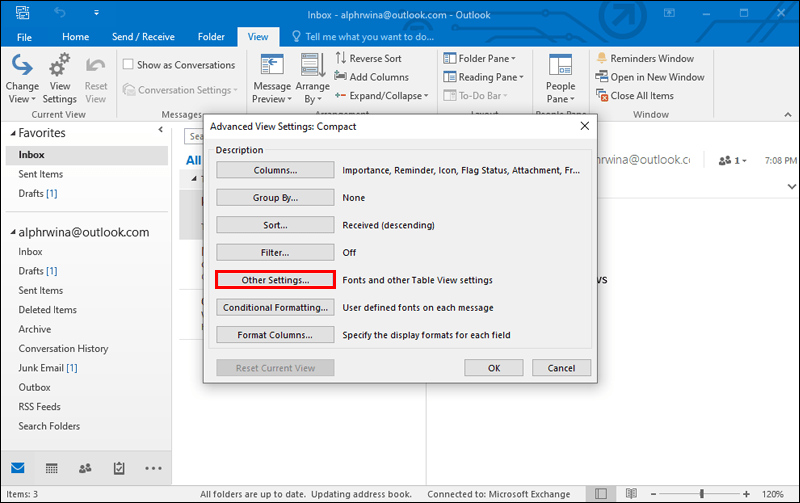Open the Send / Receive tab
This screenshot has height=503, width=800.
(143, 37)
